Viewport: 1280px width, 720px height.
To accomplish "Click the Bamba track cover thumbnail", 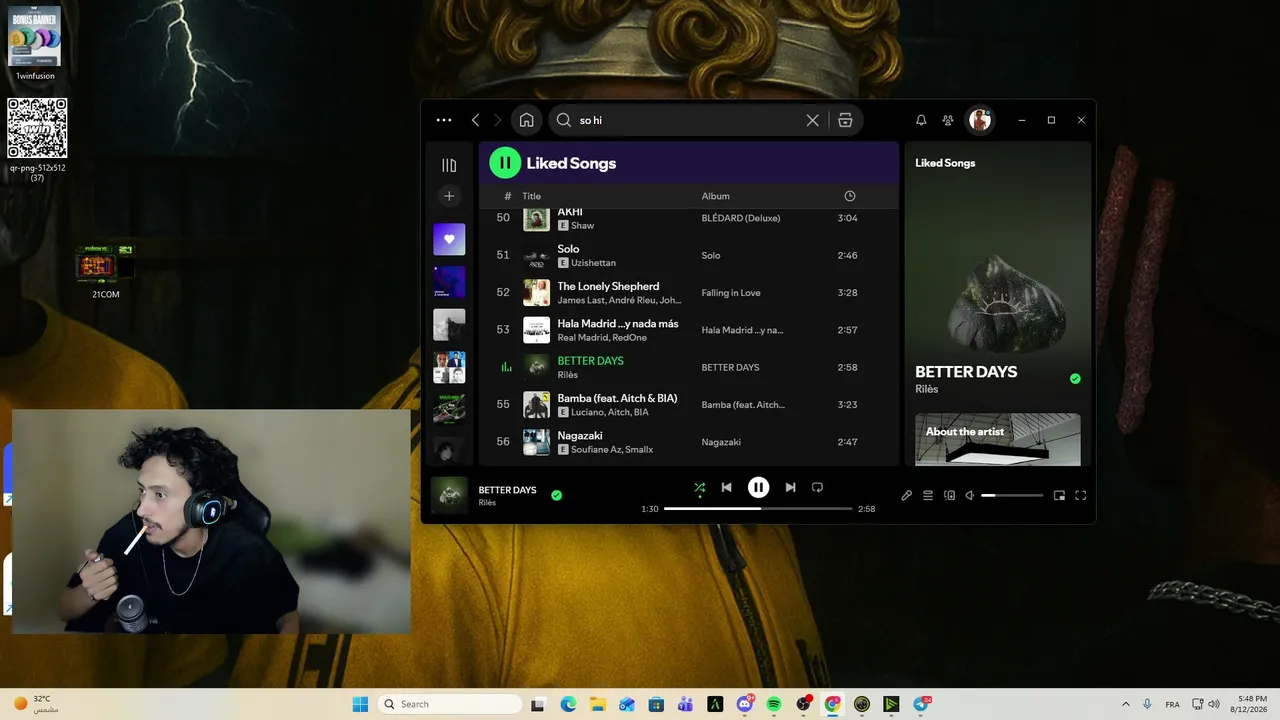I will (537, 405).
